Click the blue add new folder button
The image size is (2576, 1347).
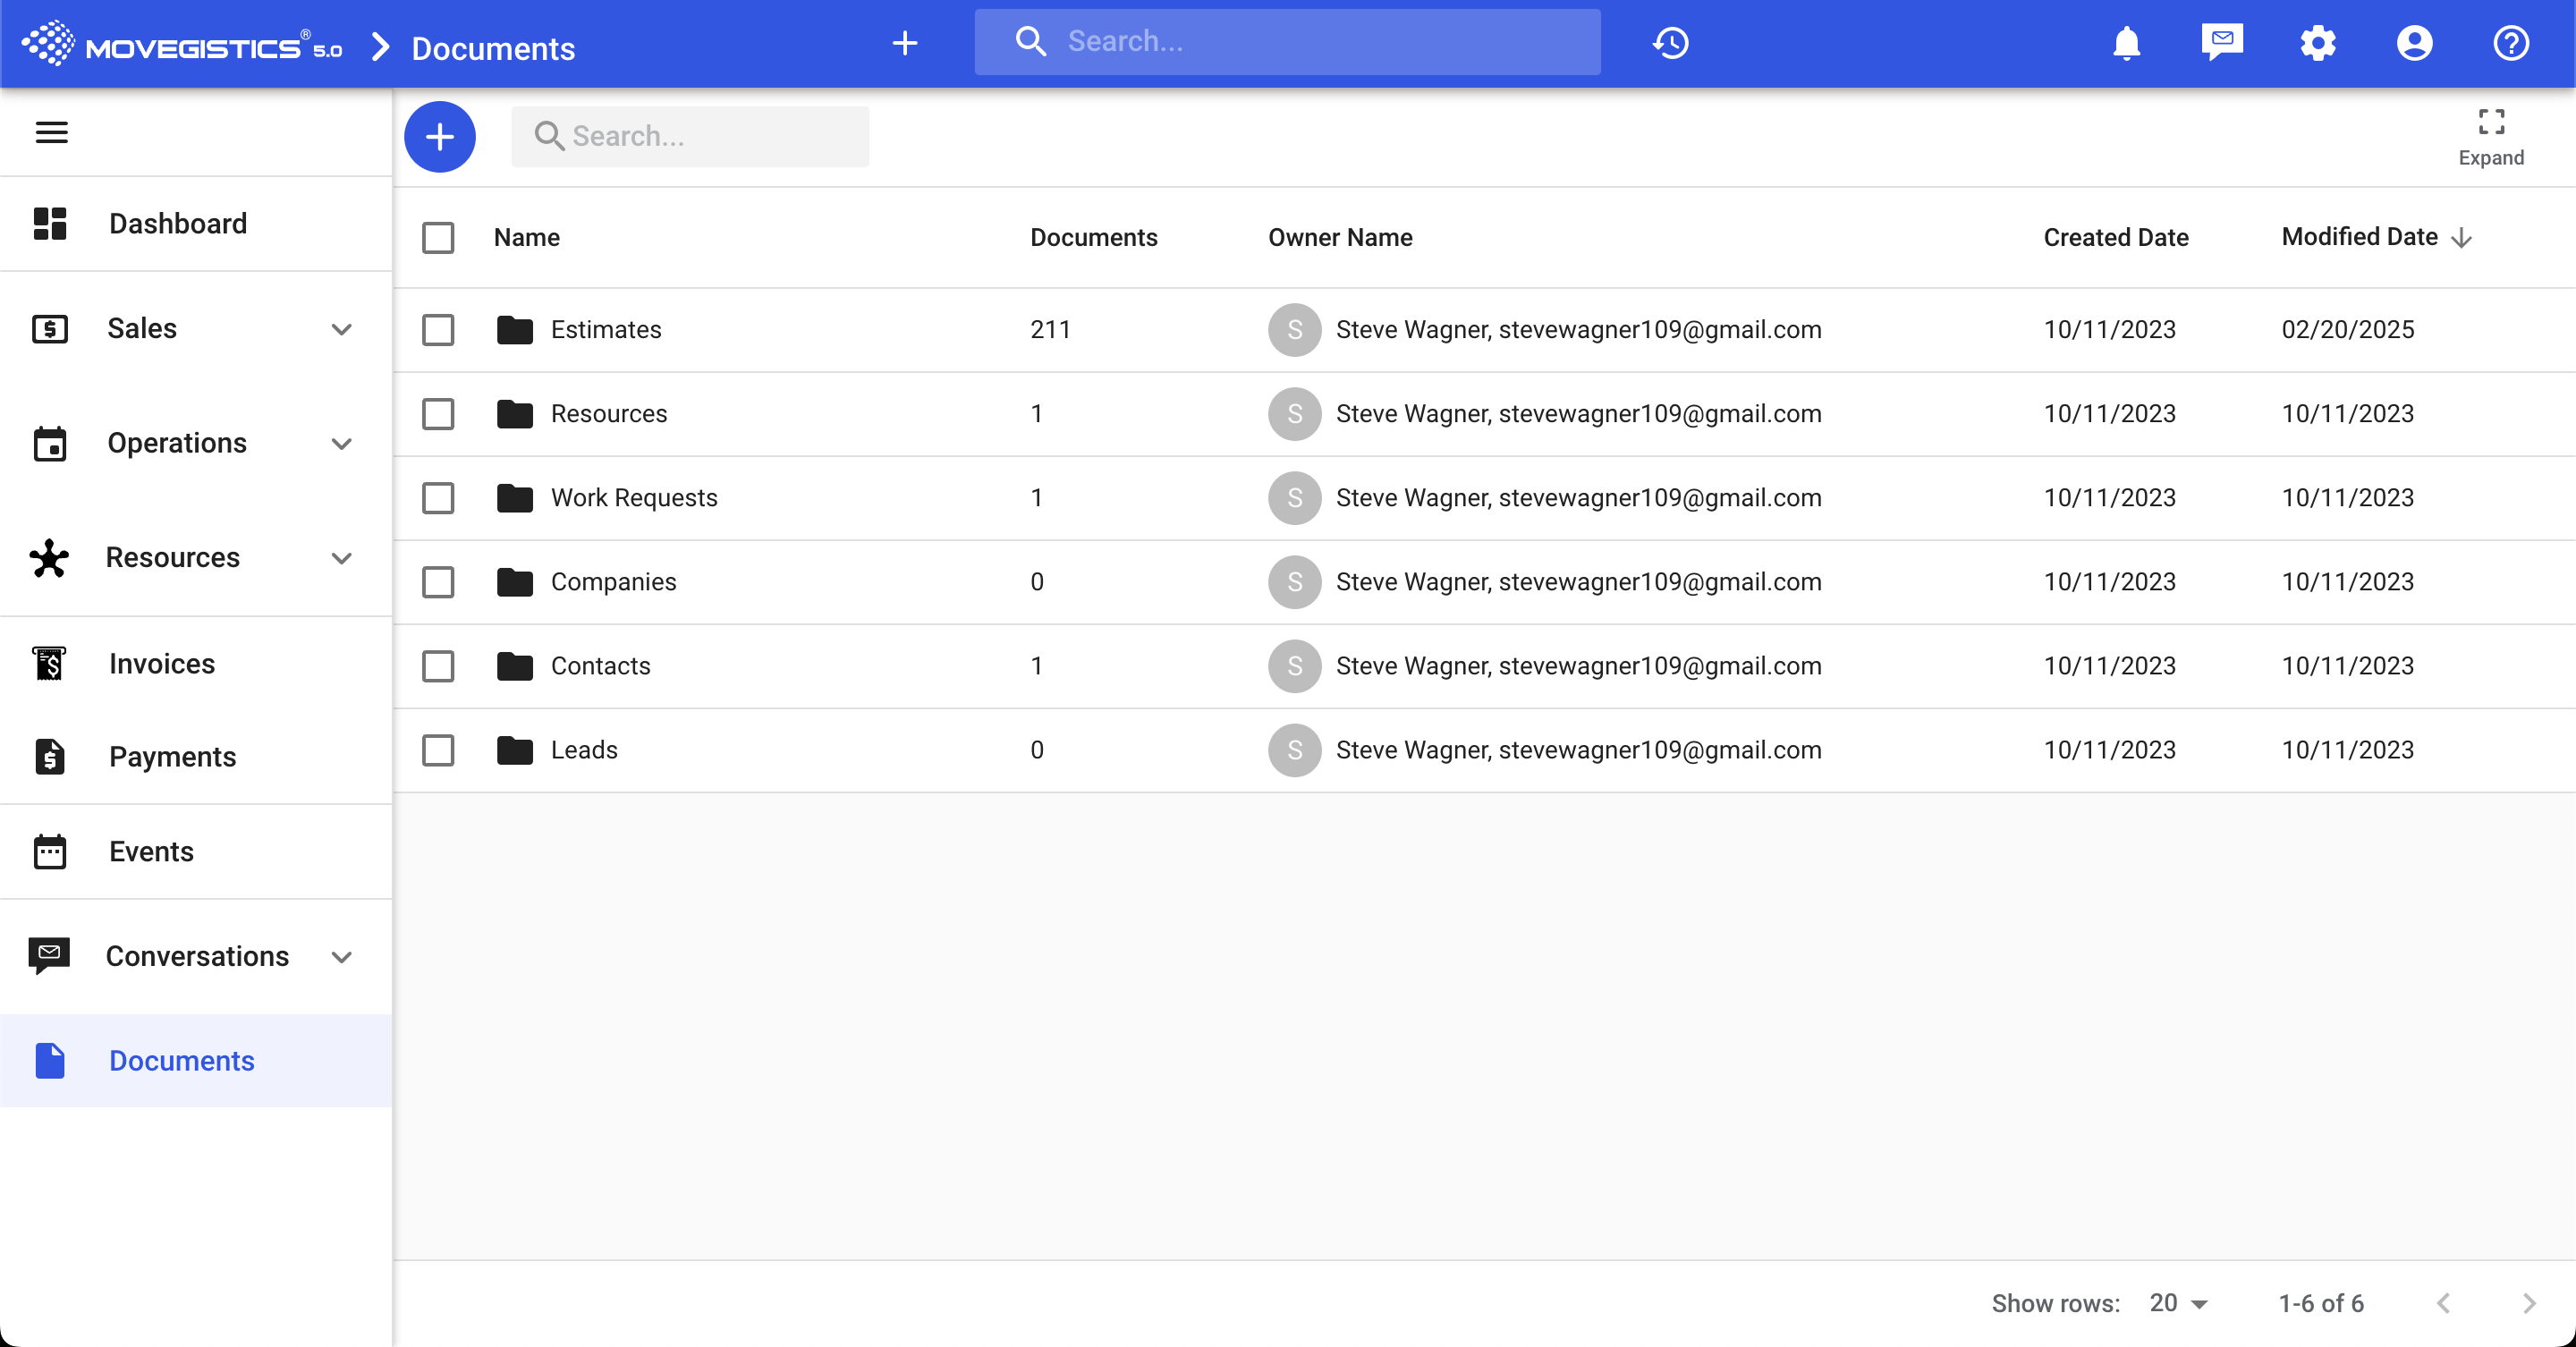tap(439, 137)
